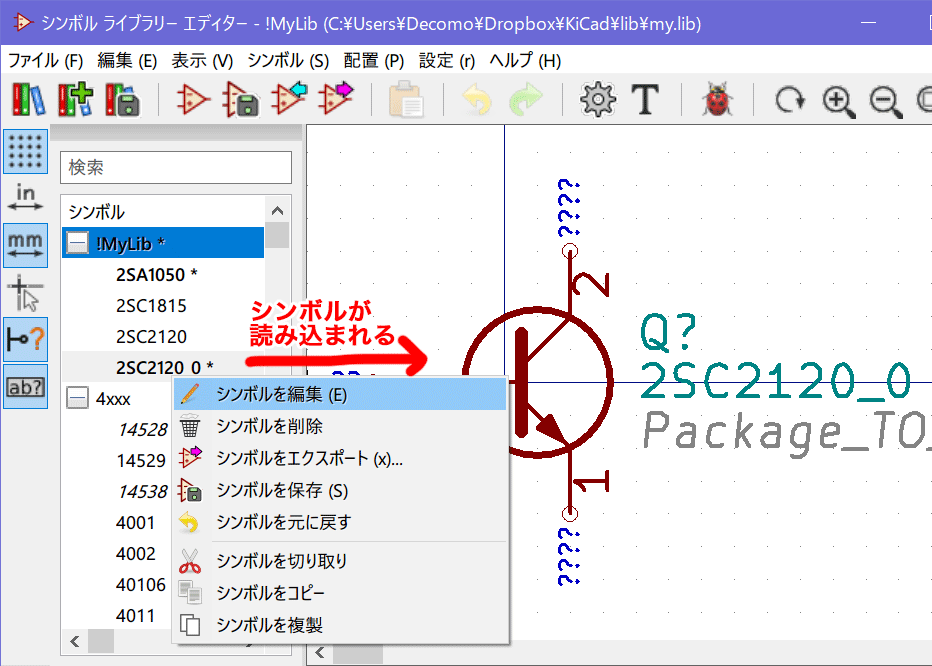Collapse the !MyLib library tree node

coord(78,243)
